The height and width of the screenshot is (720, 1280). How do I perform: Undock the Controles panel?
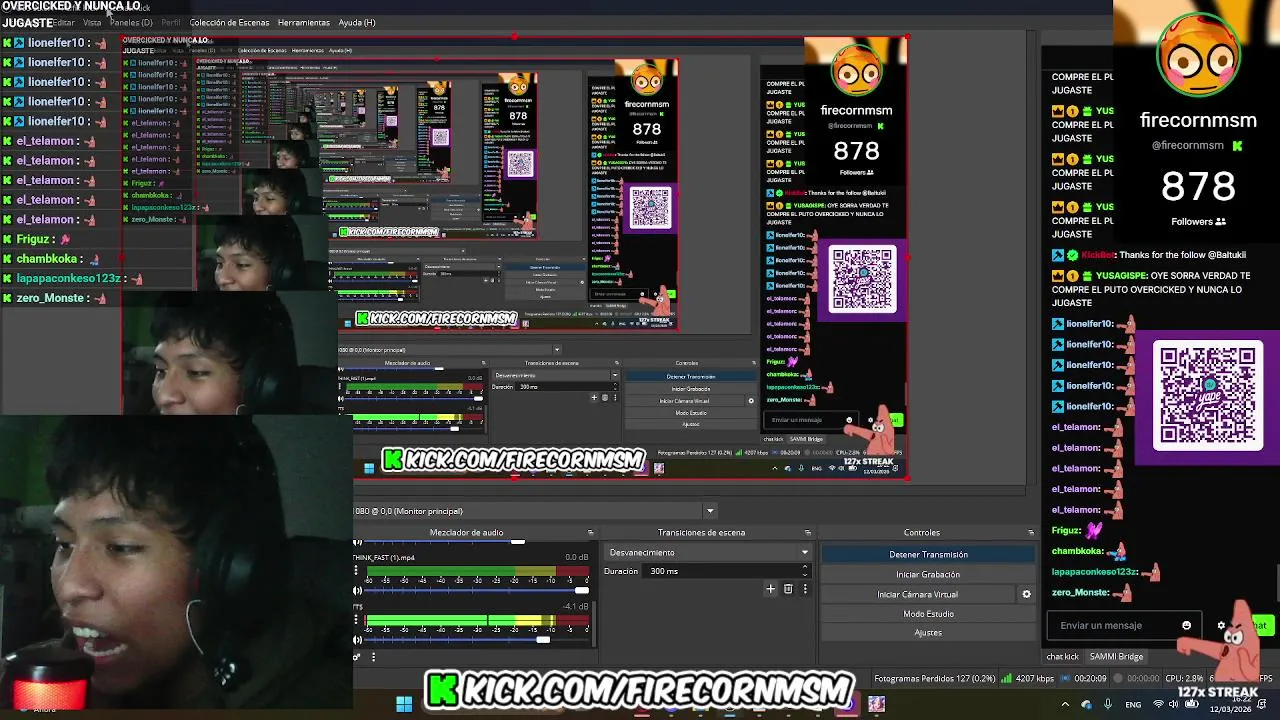(x=1031, y=532)
